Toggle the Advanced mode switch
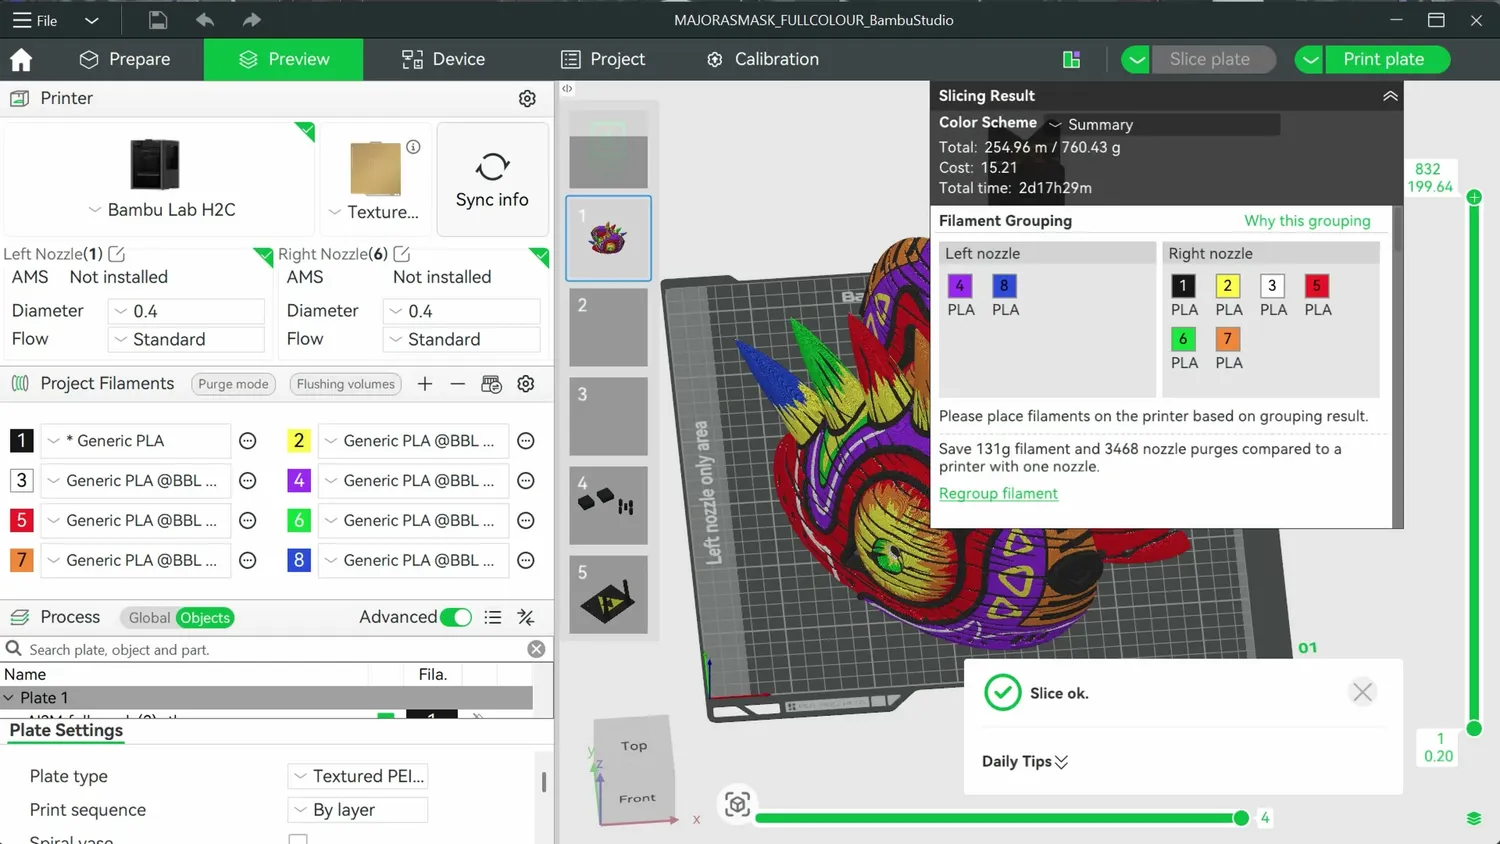This screenshot has width=1500, height=844. click(456, 618)
